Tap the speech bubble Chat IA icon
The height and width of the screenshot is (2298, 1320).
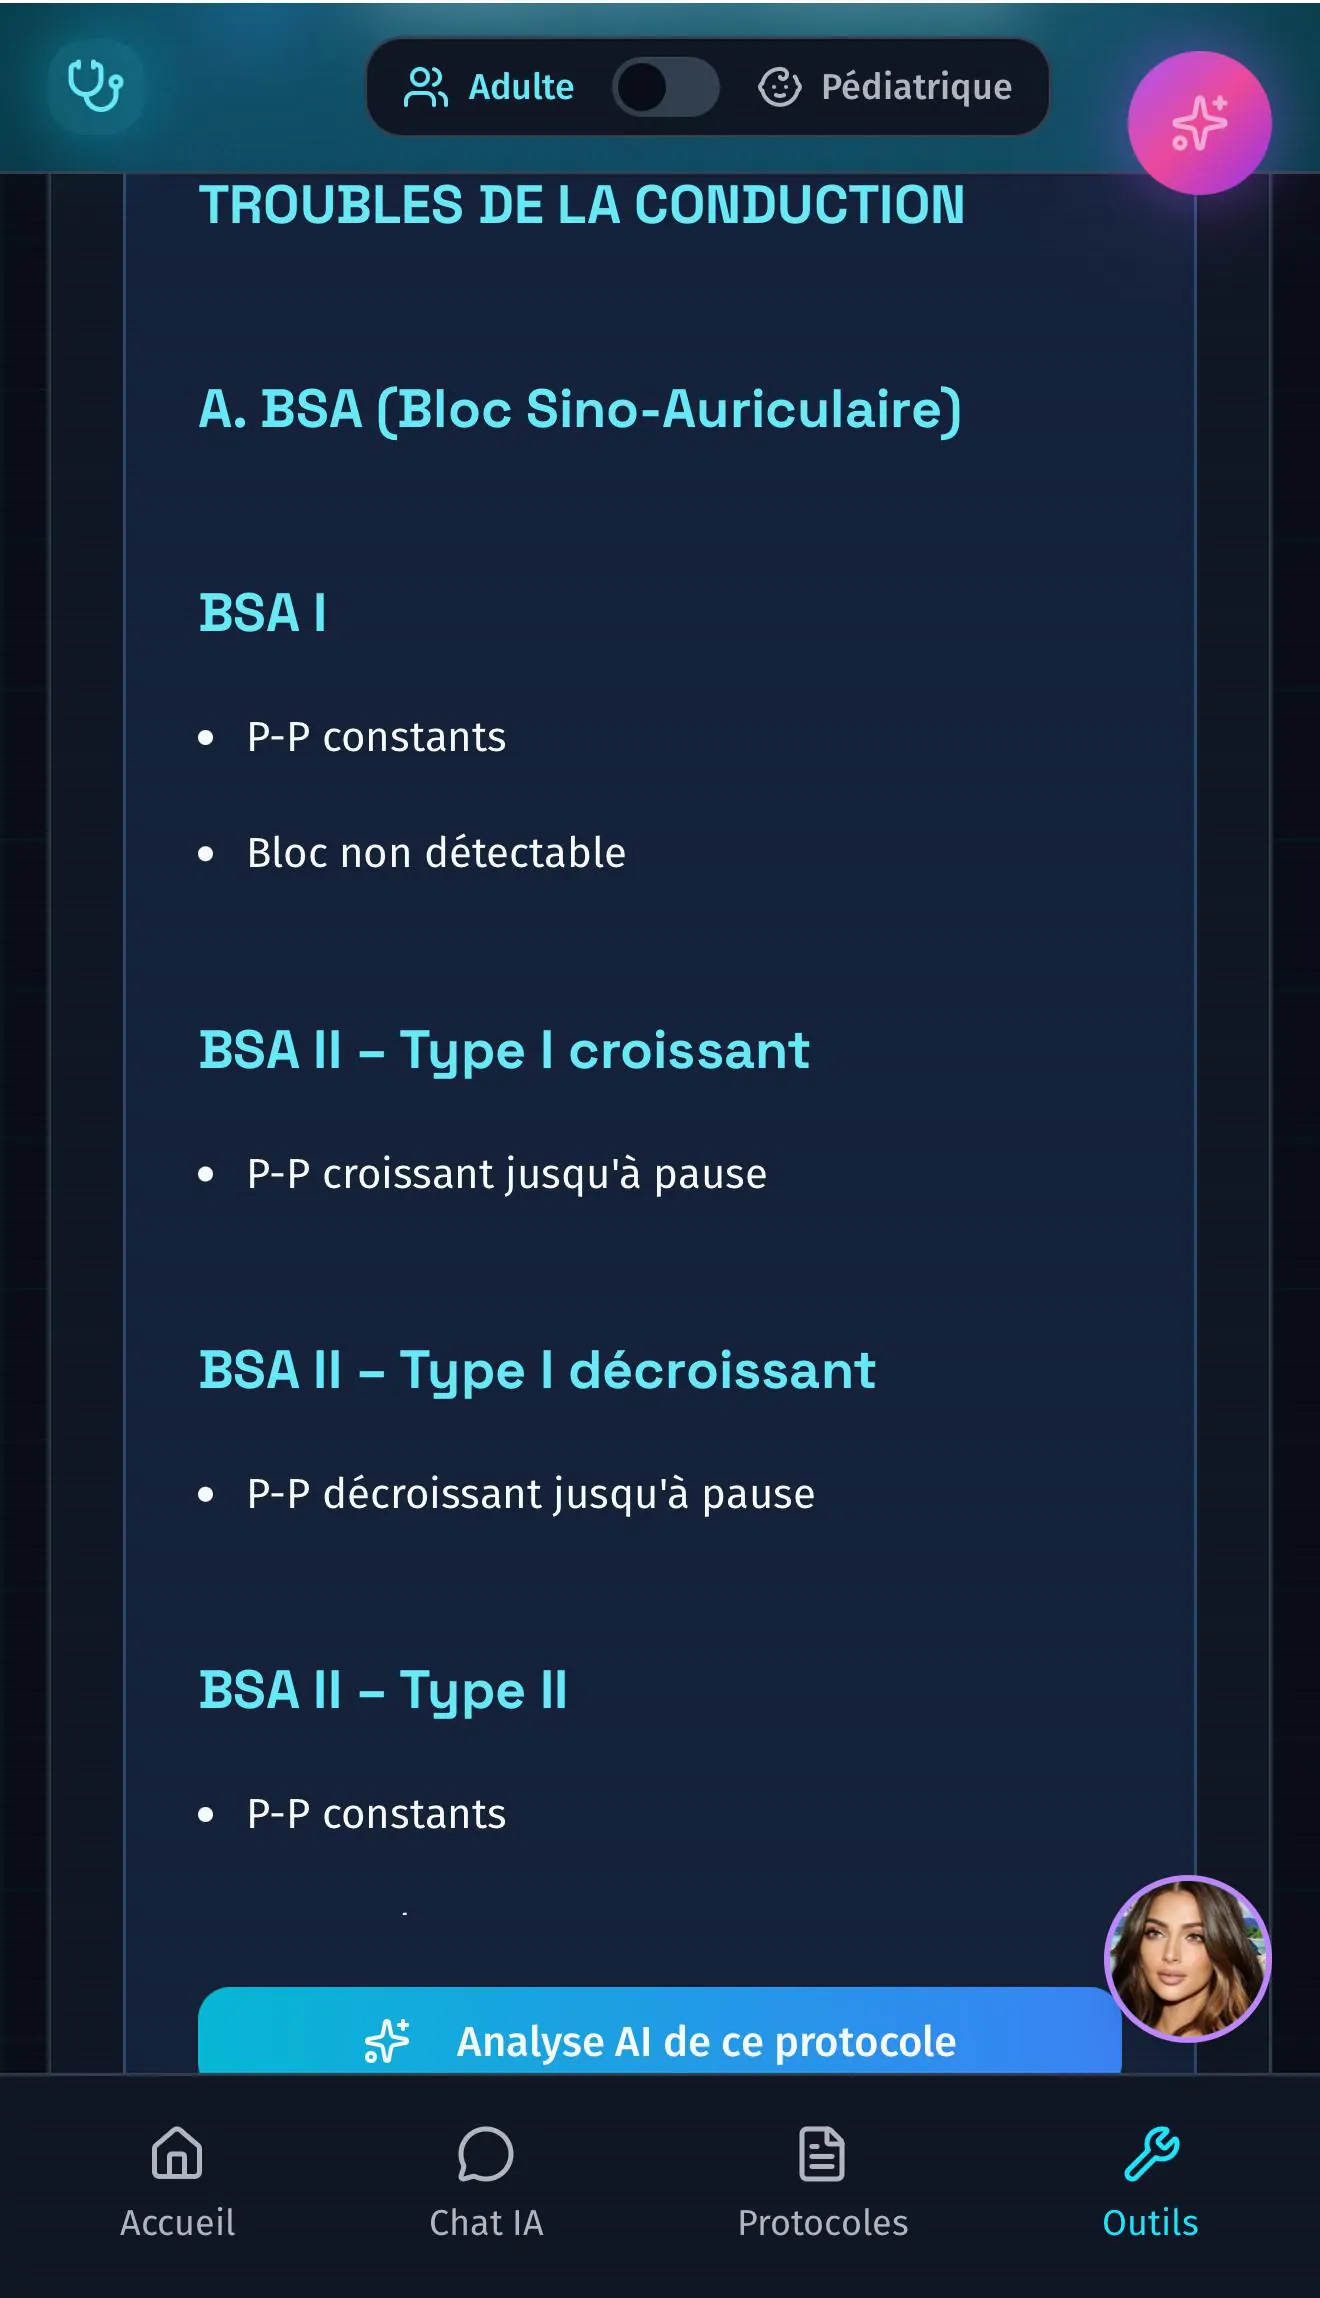click(x=486, y=2153)
